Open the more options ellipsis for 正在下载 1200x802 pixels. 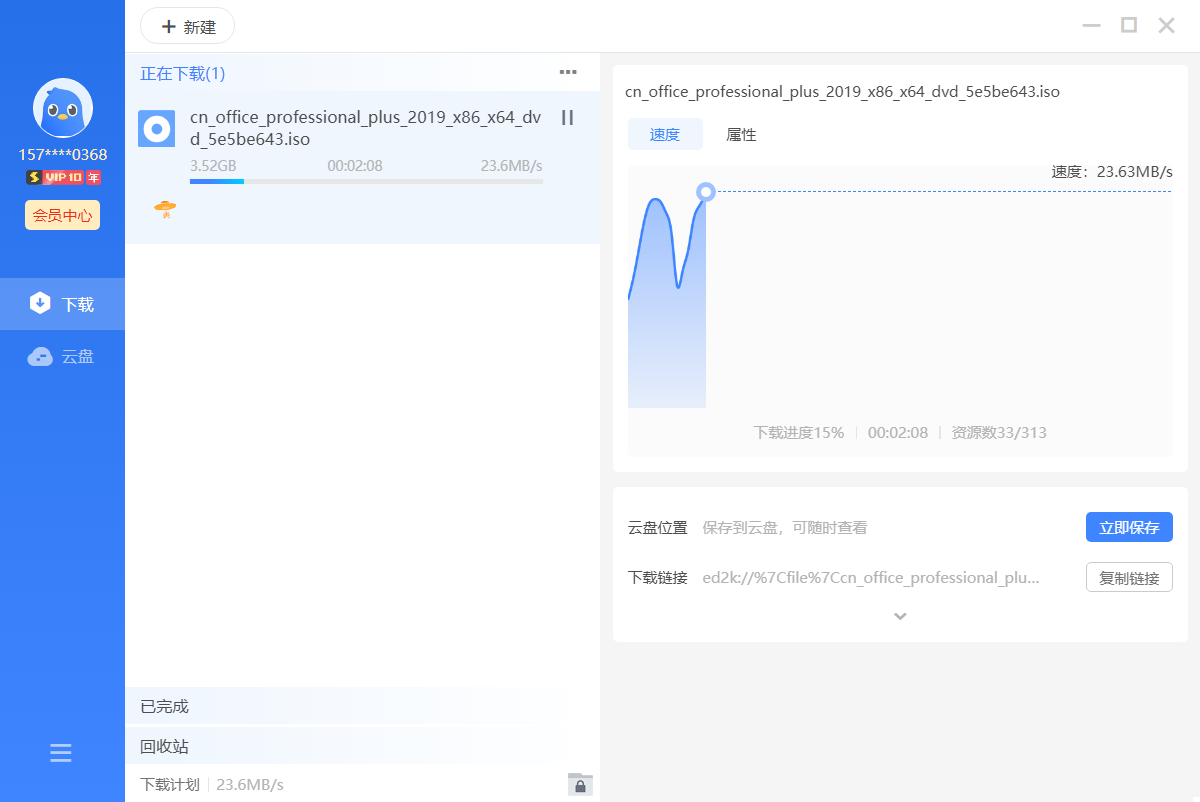click(568, 72)
